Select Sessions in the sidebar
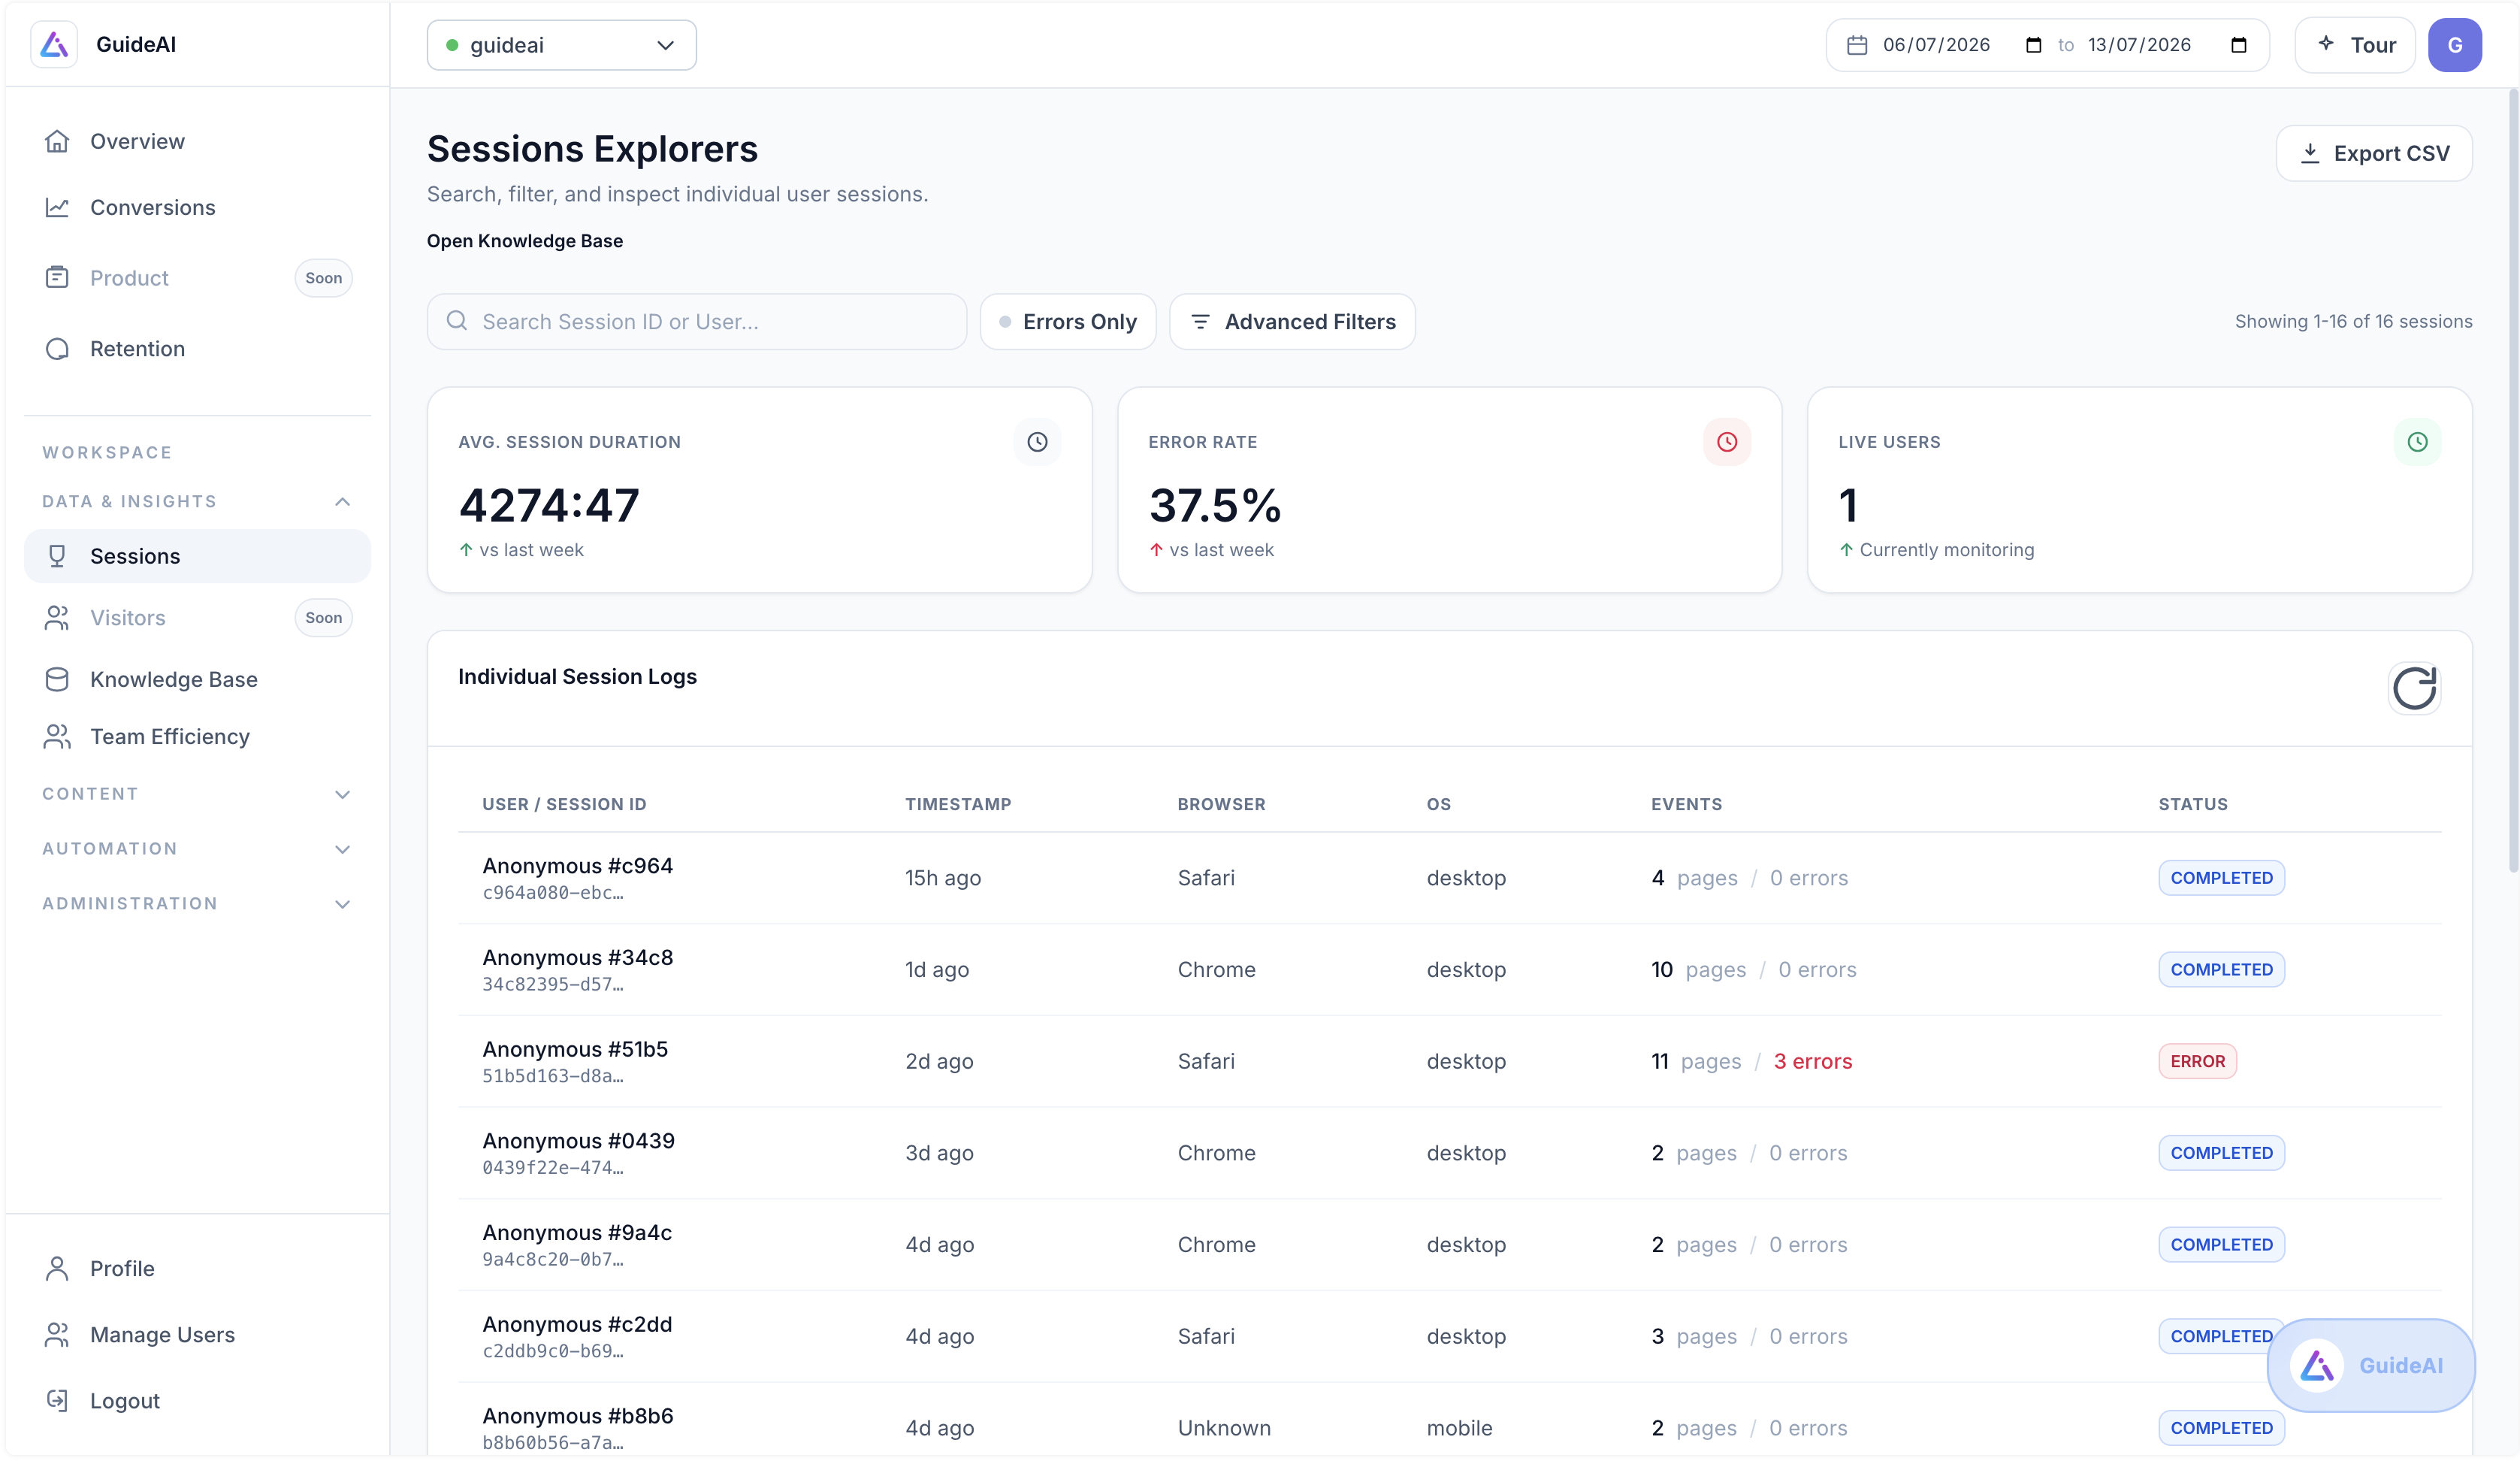This screenshot has height=1461, width=2520. pos(197,556)
